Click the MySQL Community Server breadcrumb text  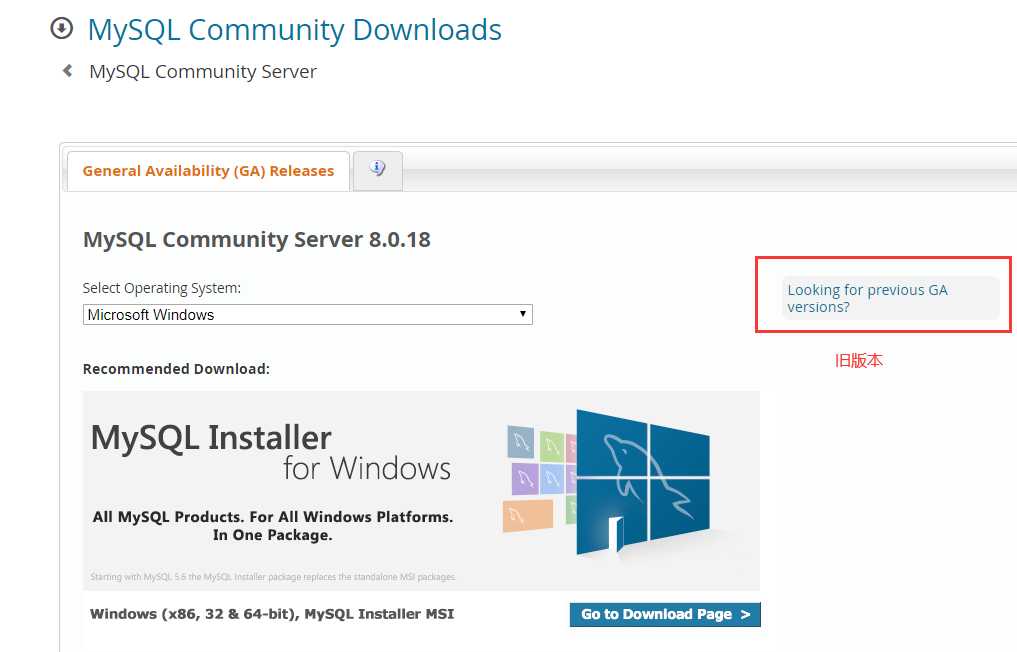(202, 71)
